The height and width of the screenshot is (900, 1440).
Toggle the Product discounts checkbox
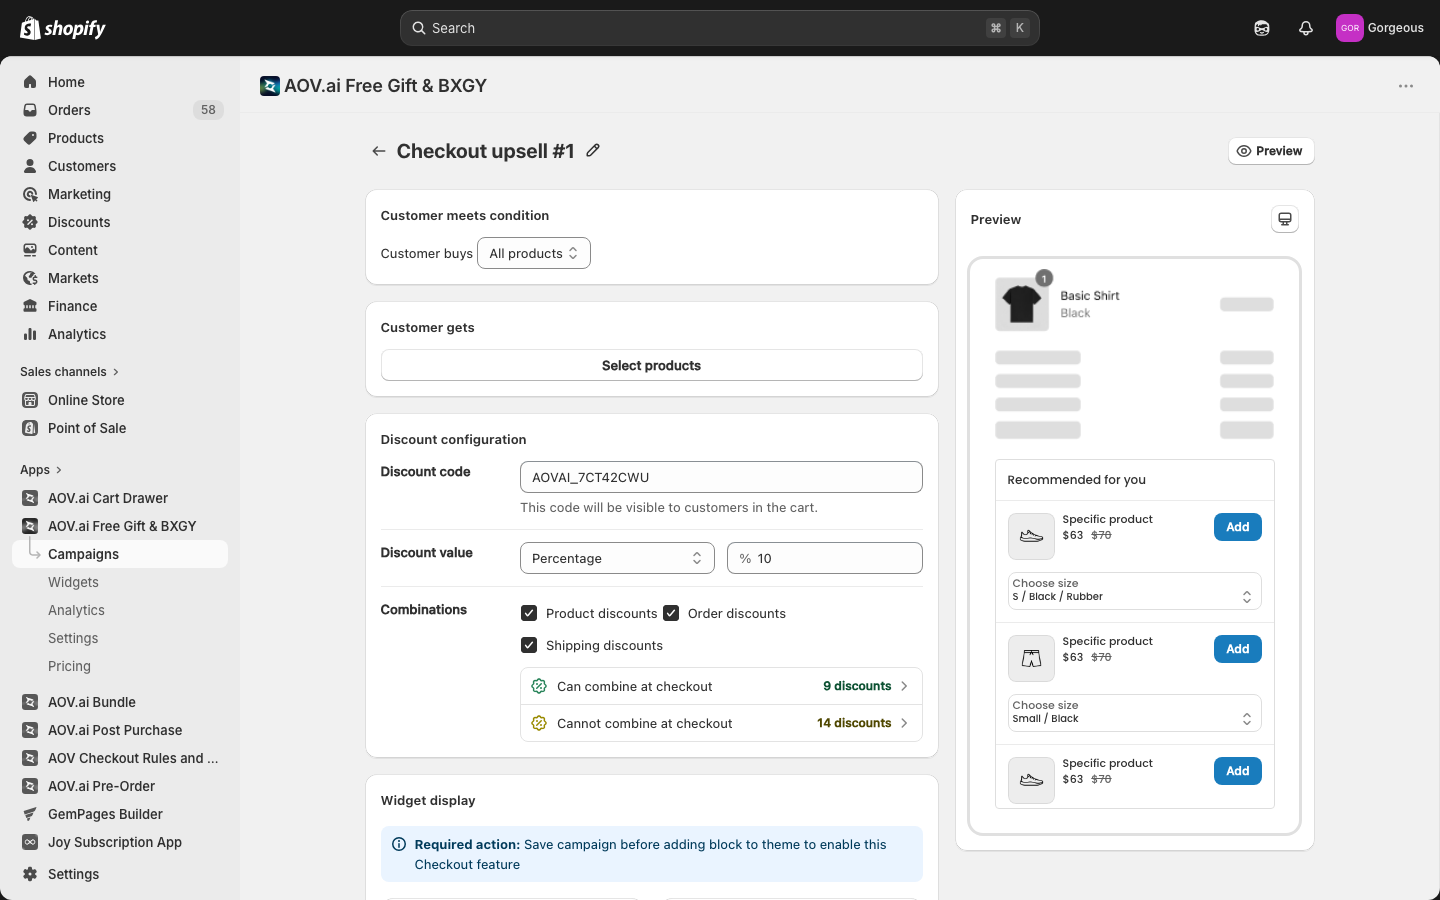(529, 613)
